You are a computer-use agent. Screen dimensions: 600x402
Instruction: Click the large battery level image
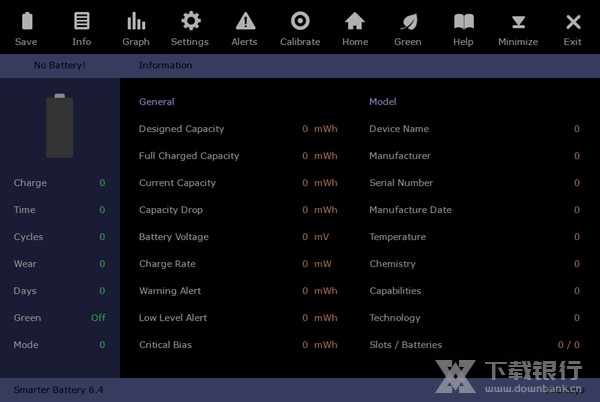(x=60, y=126)
